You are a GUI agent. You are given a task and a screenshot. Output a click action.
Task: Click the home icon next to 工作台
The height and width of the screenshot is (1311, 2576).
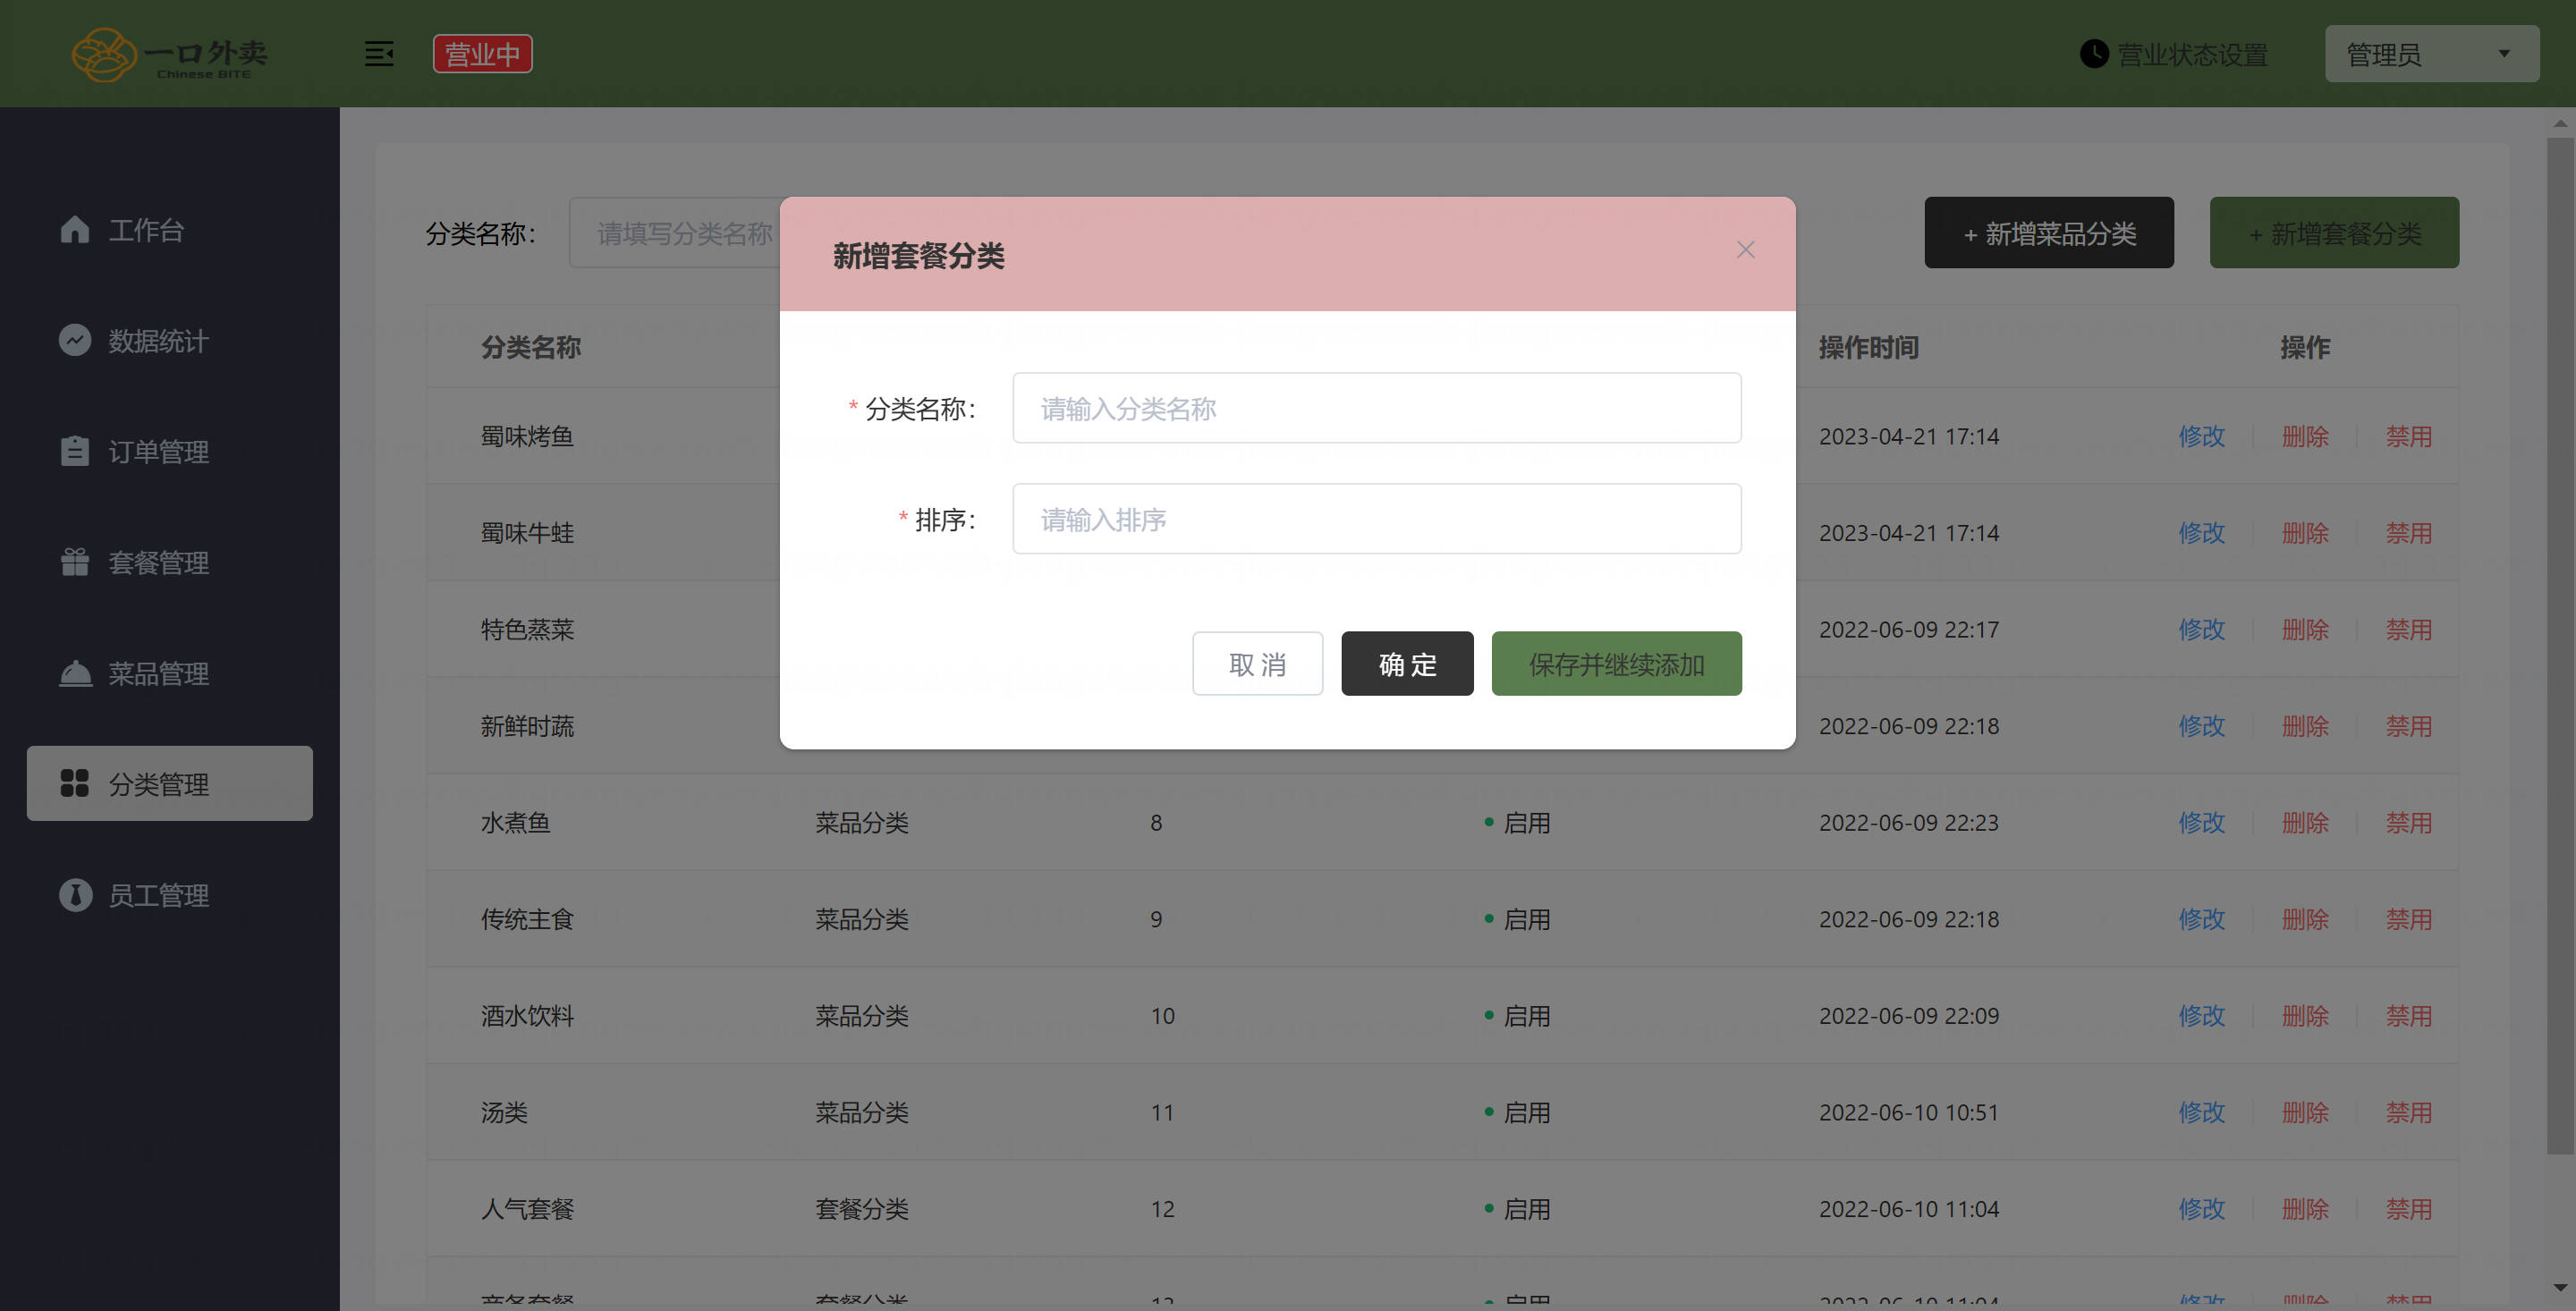75,230
